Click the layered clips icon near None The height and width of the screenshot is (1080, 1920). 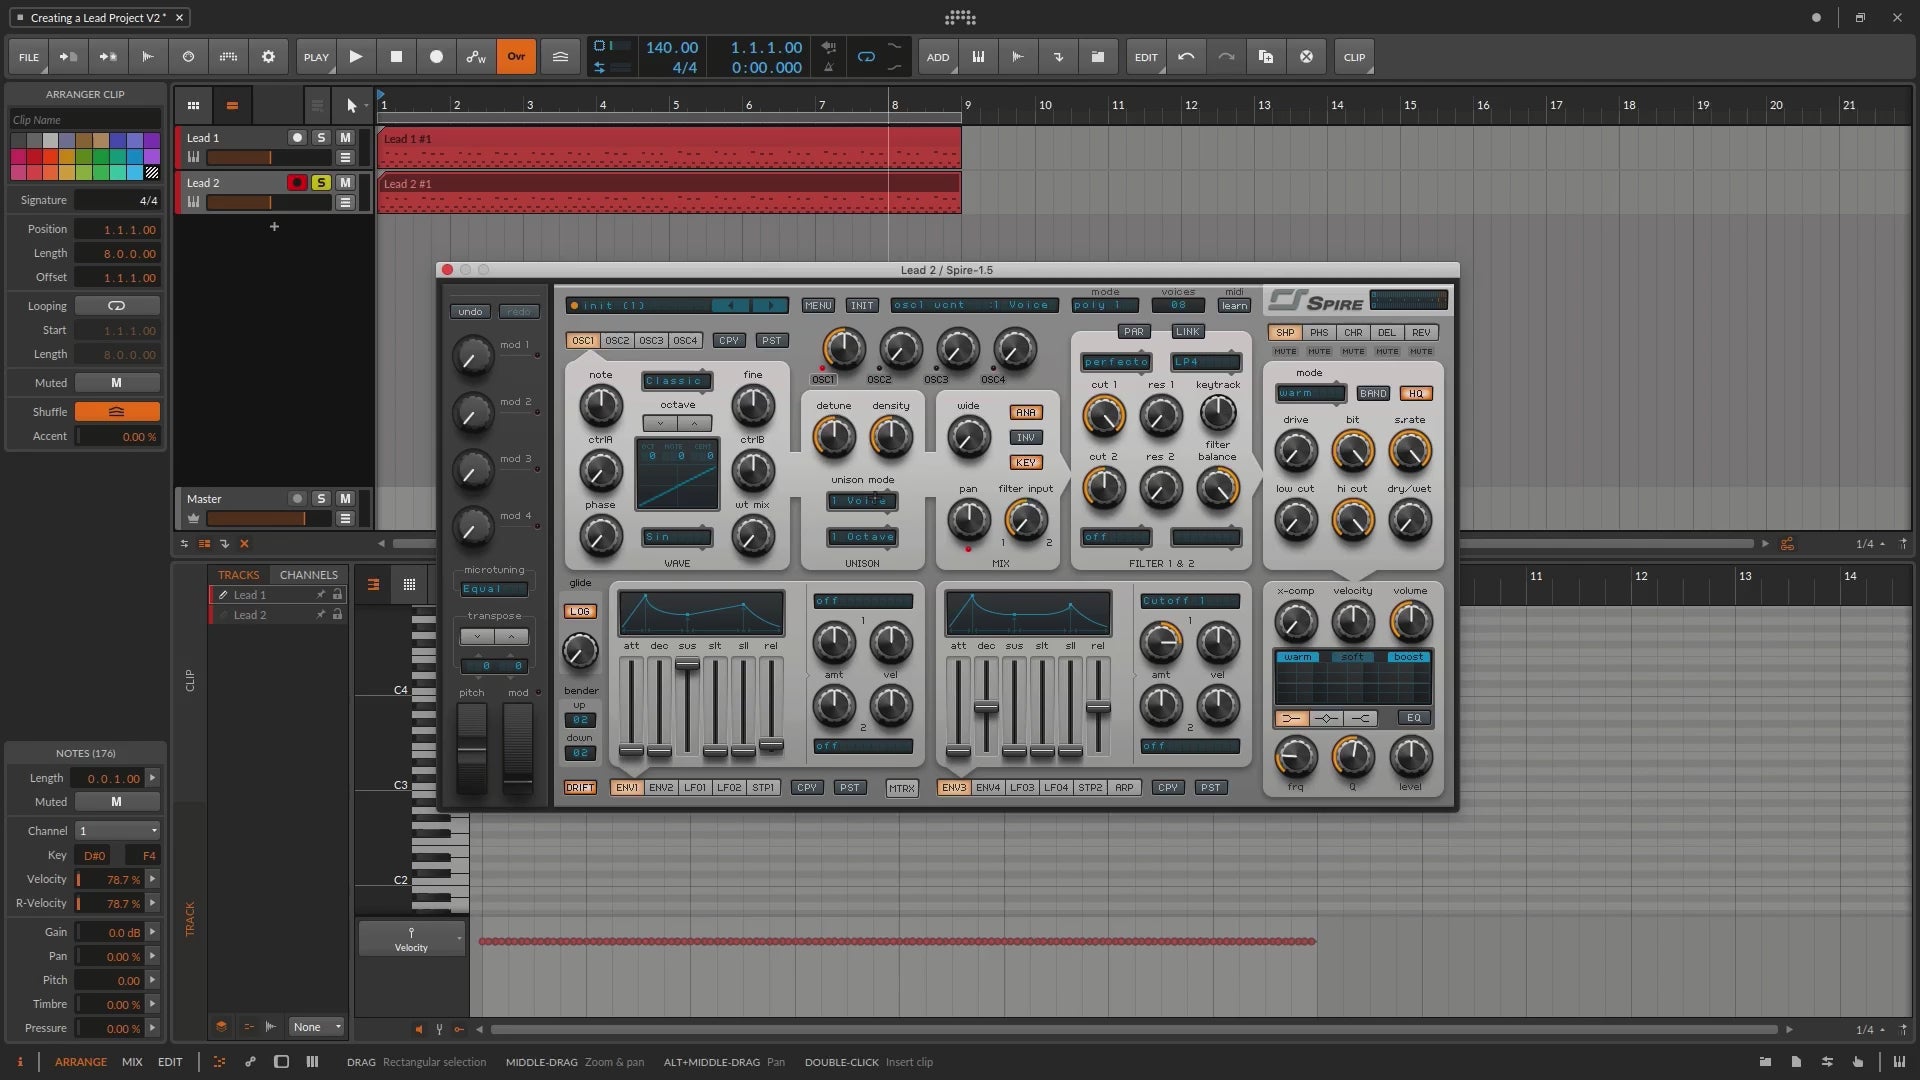221,1027
